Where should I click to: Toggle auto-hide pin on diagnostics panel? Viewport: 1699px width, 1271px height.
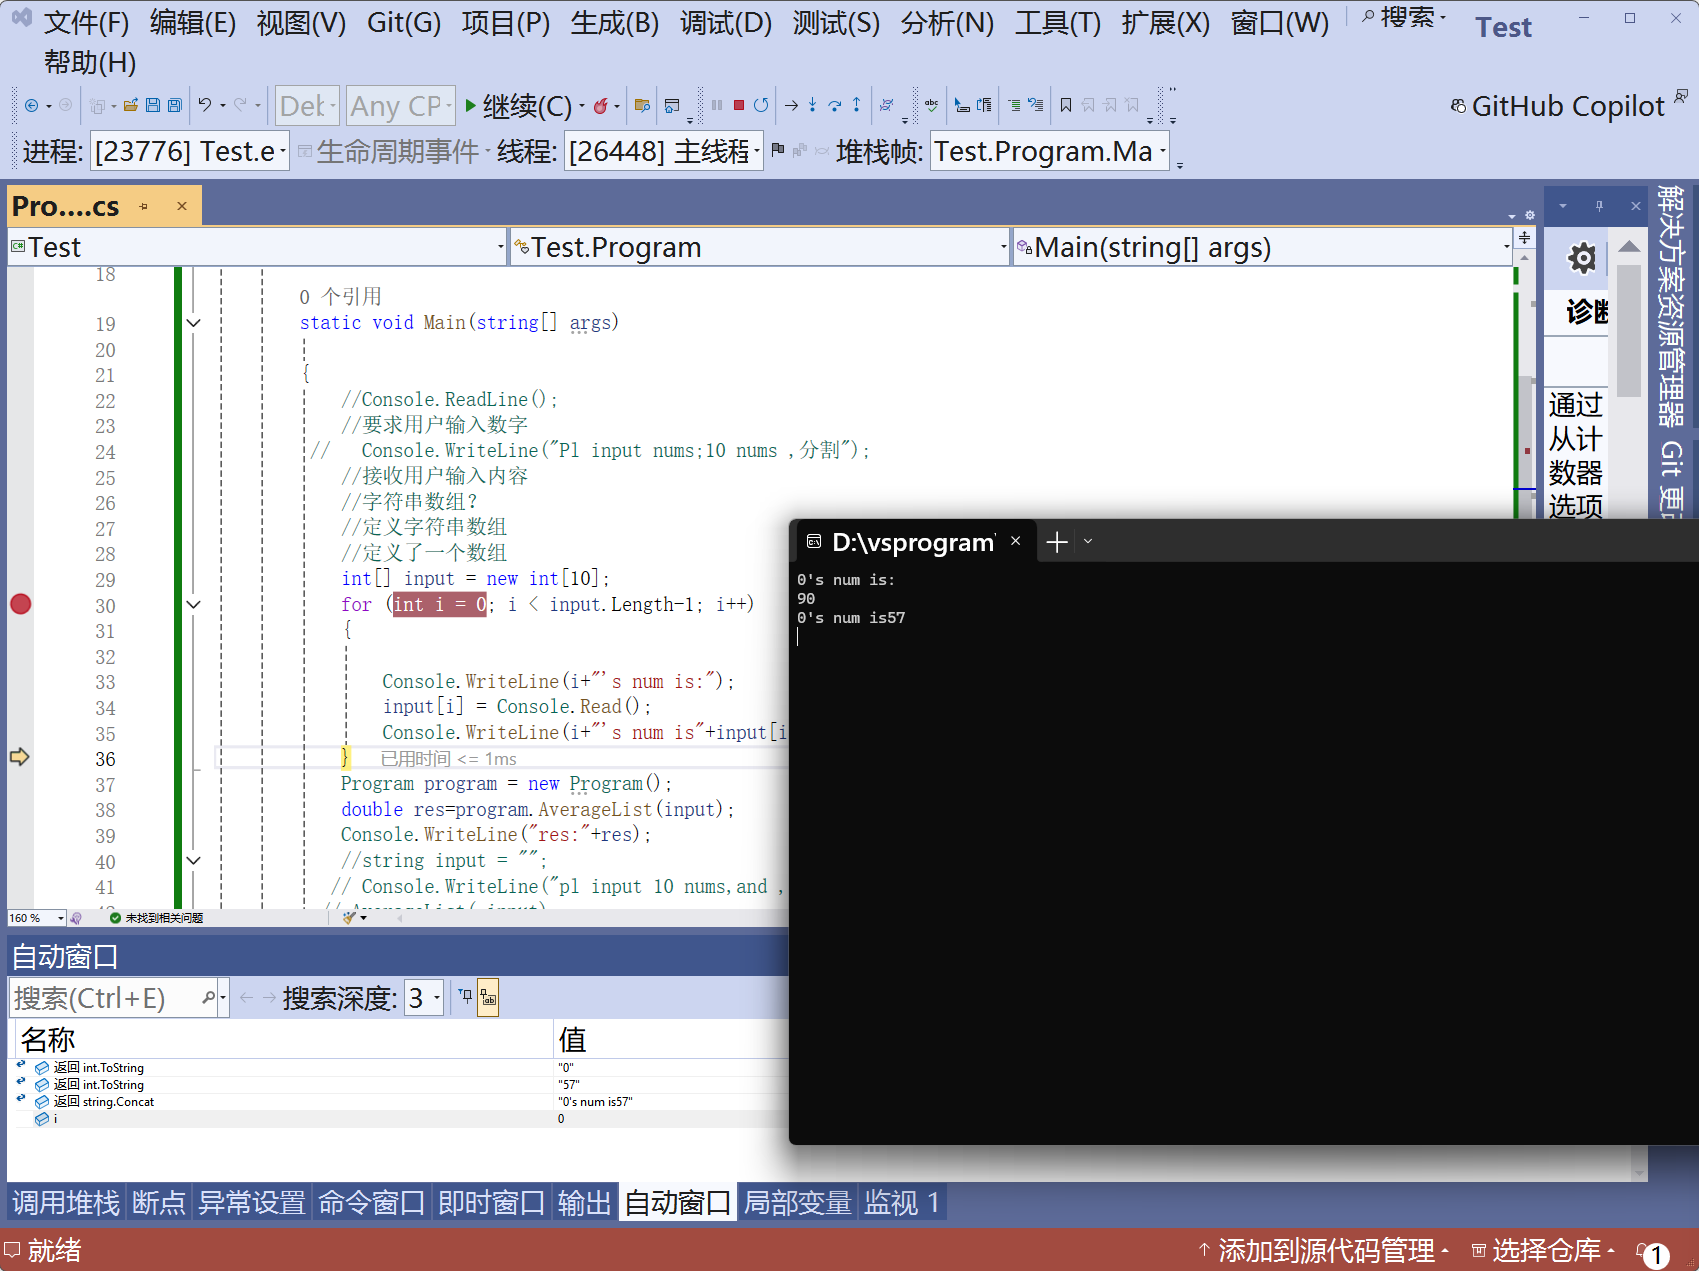1599,206
